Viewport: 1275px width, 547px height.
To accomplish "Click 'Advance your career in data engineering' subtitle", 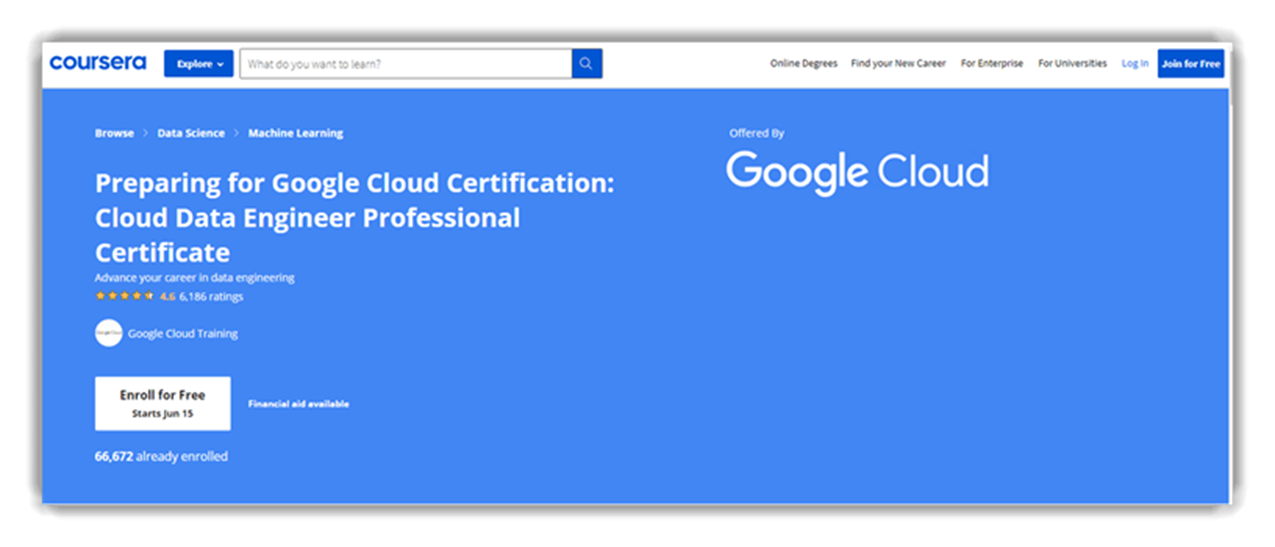I will point(194,278).
